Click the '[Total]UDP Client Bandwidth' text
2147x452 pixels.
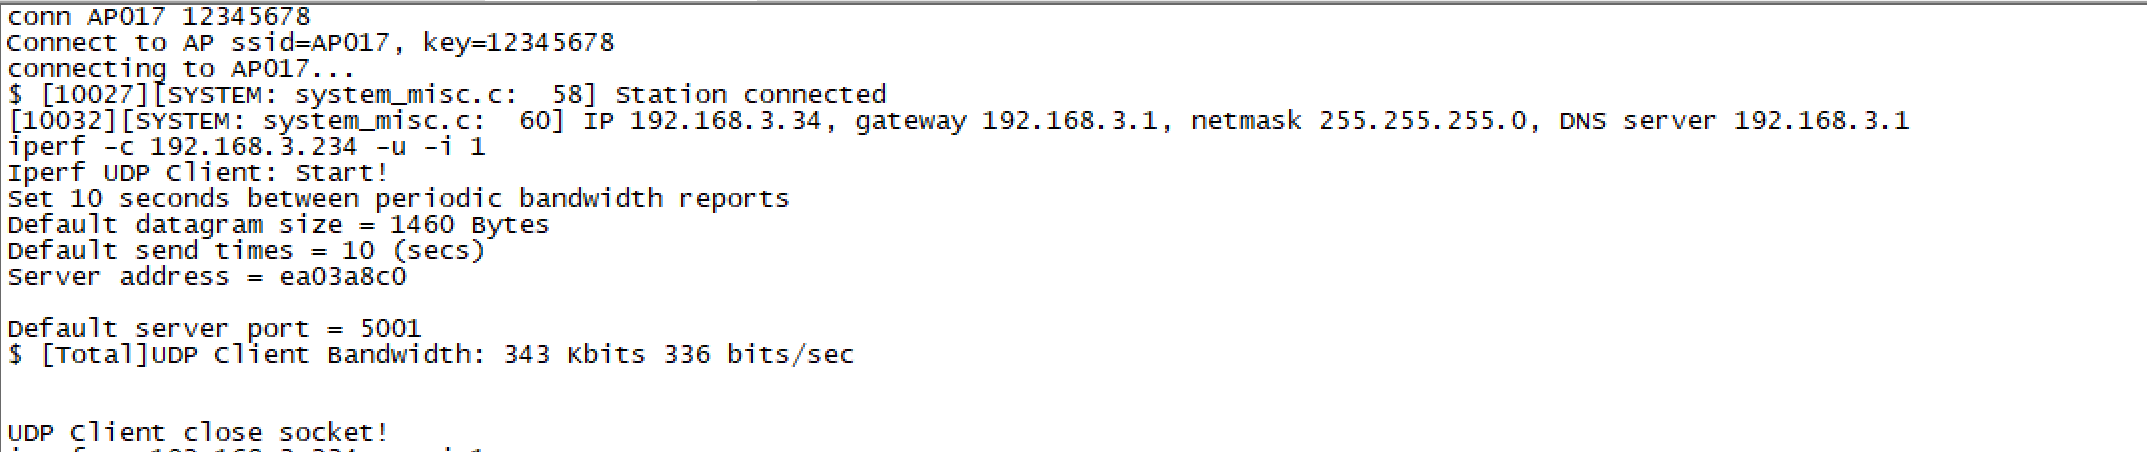tap(257, 355)
